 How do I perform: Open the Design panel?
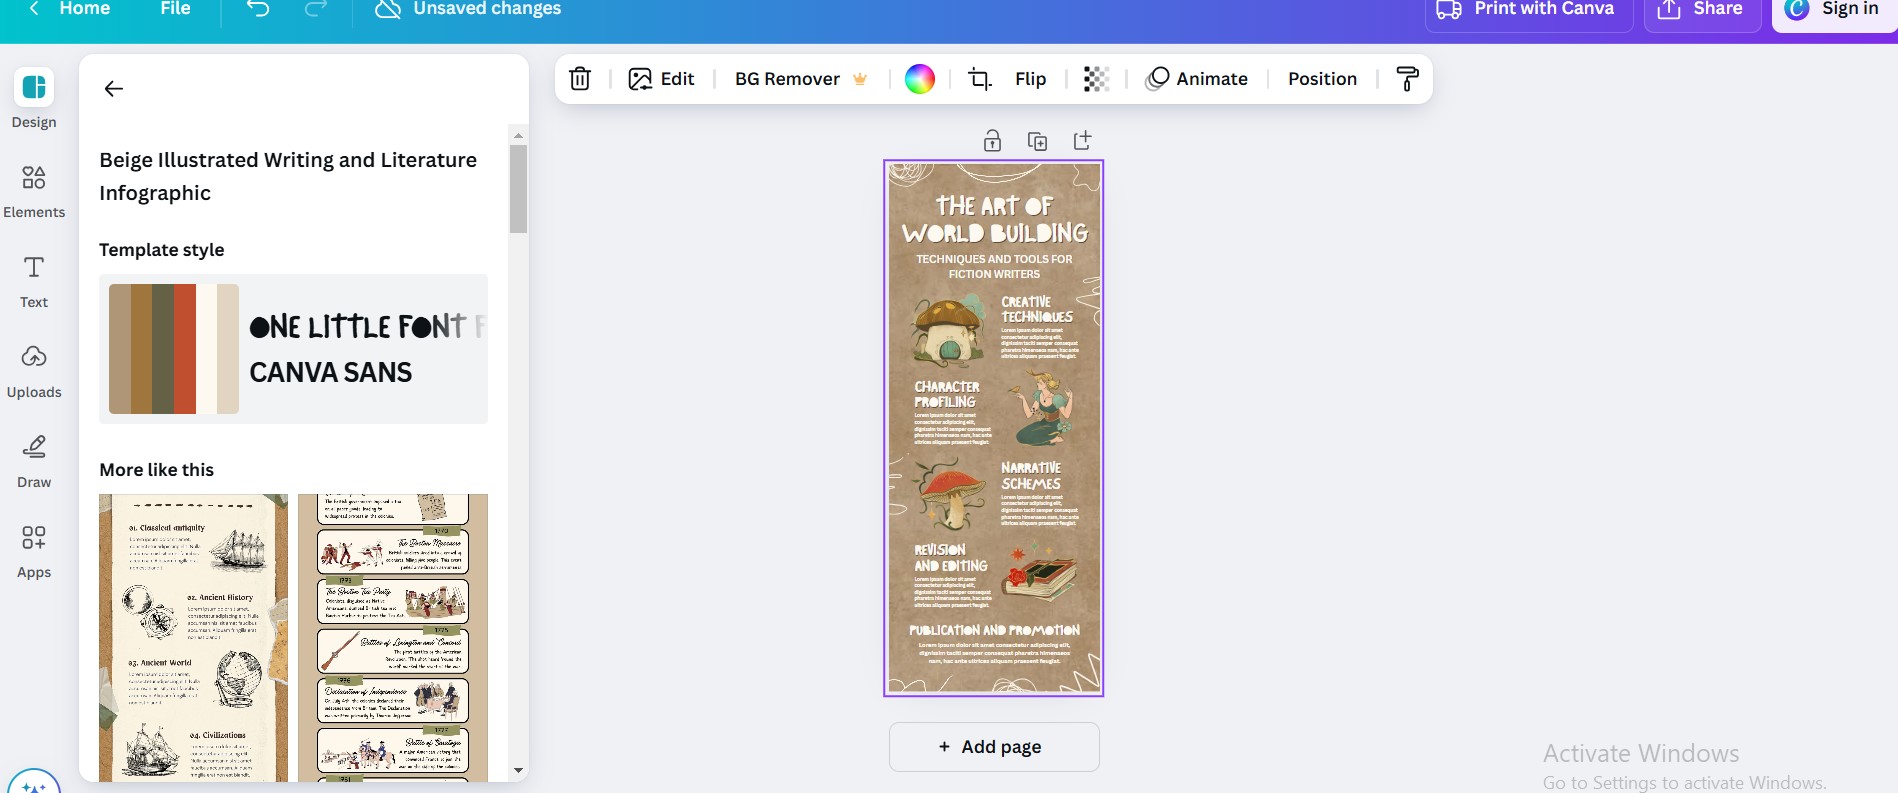coord(34,99)
